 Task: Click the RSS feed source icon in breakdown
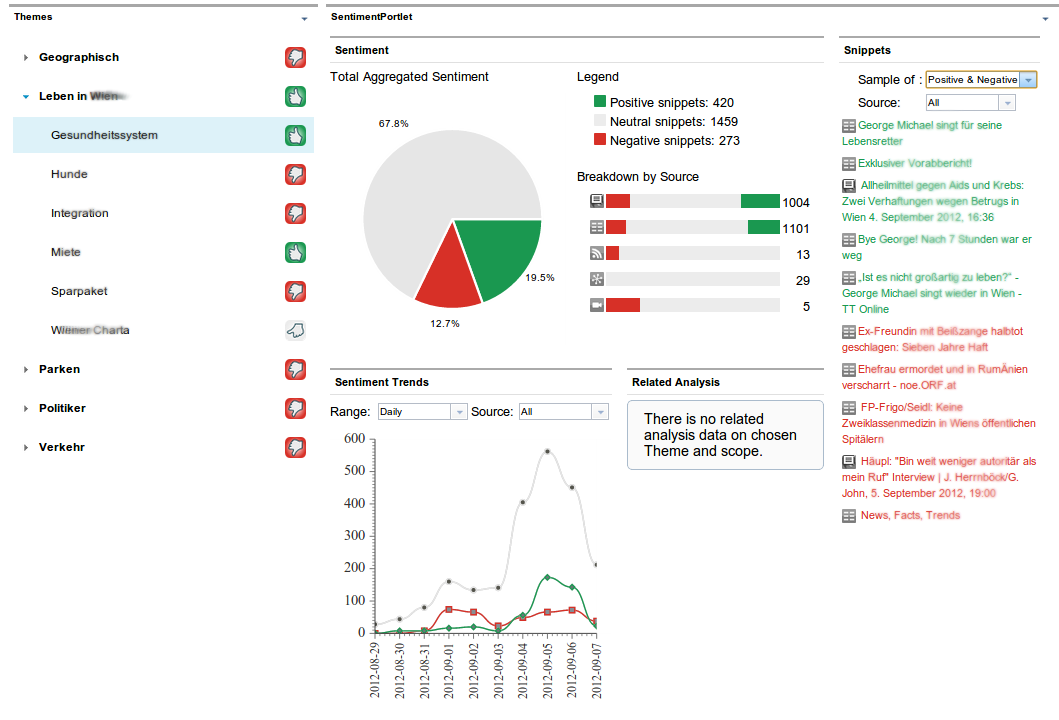coord(596,253)
